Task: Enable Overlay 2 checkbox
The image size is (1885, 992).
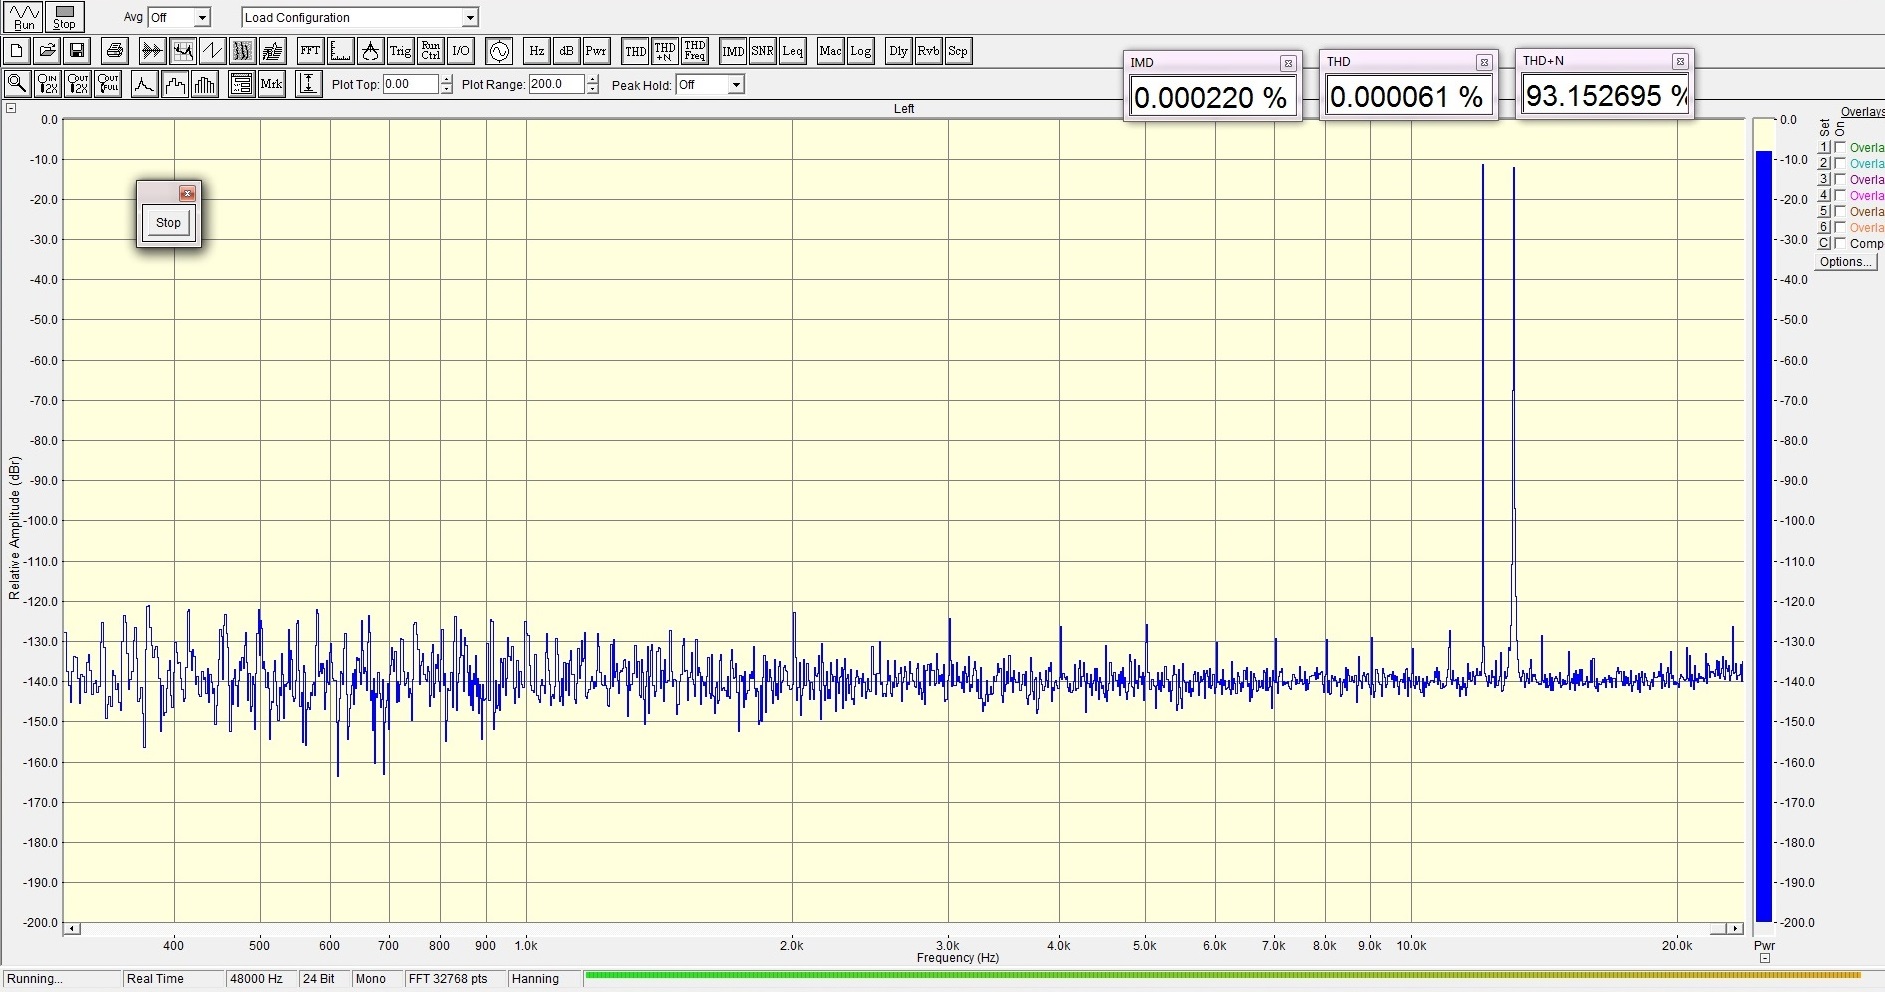Action: click(x=1840, y=163)
